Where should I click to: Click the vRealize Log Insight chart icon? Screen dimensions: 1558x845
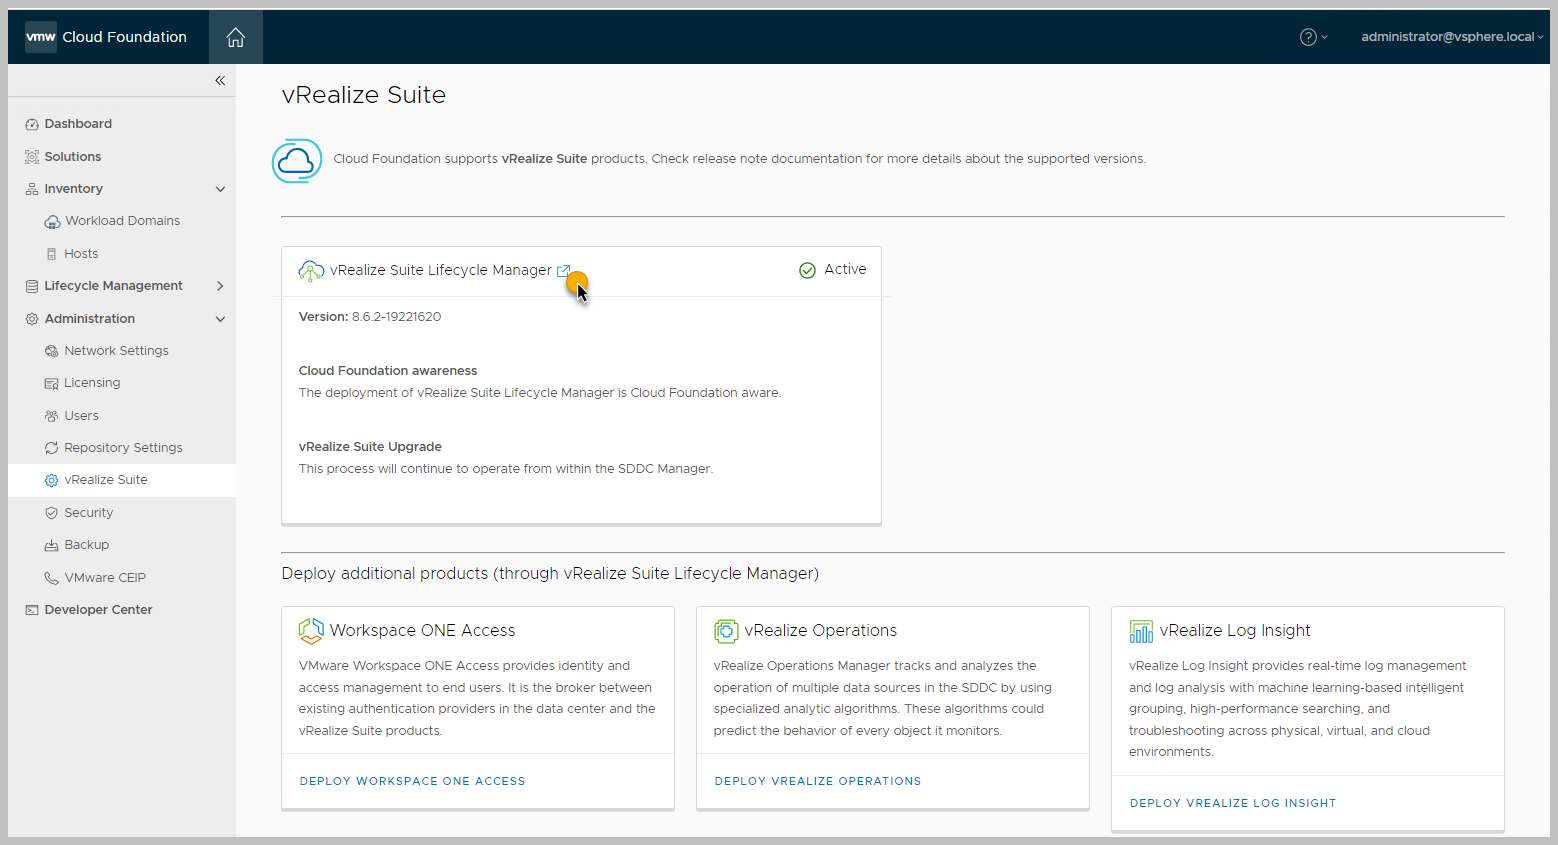(1141, 631)
